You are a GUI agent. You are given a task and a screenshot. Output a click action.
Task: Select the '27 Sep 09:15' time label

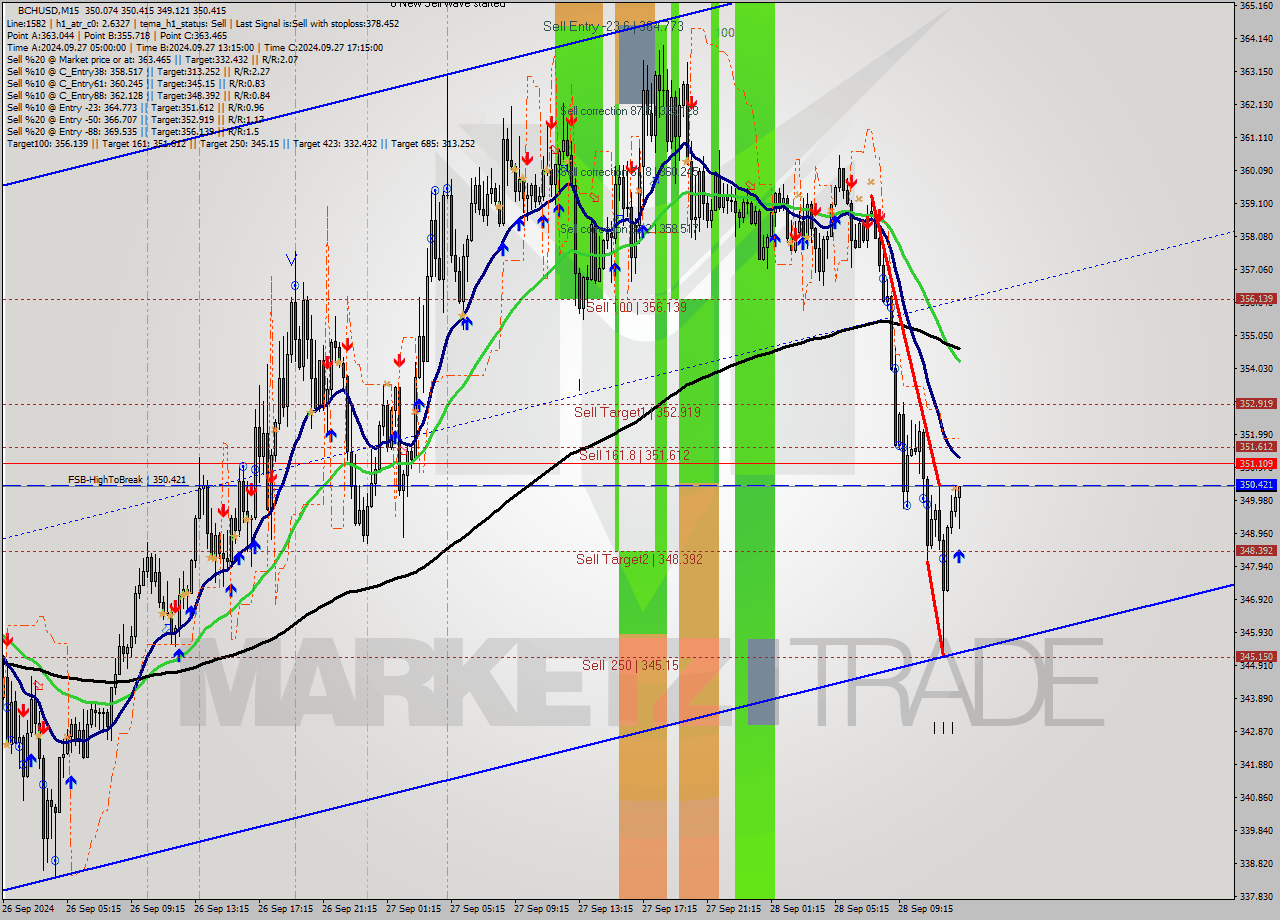(x=541, y=910)
